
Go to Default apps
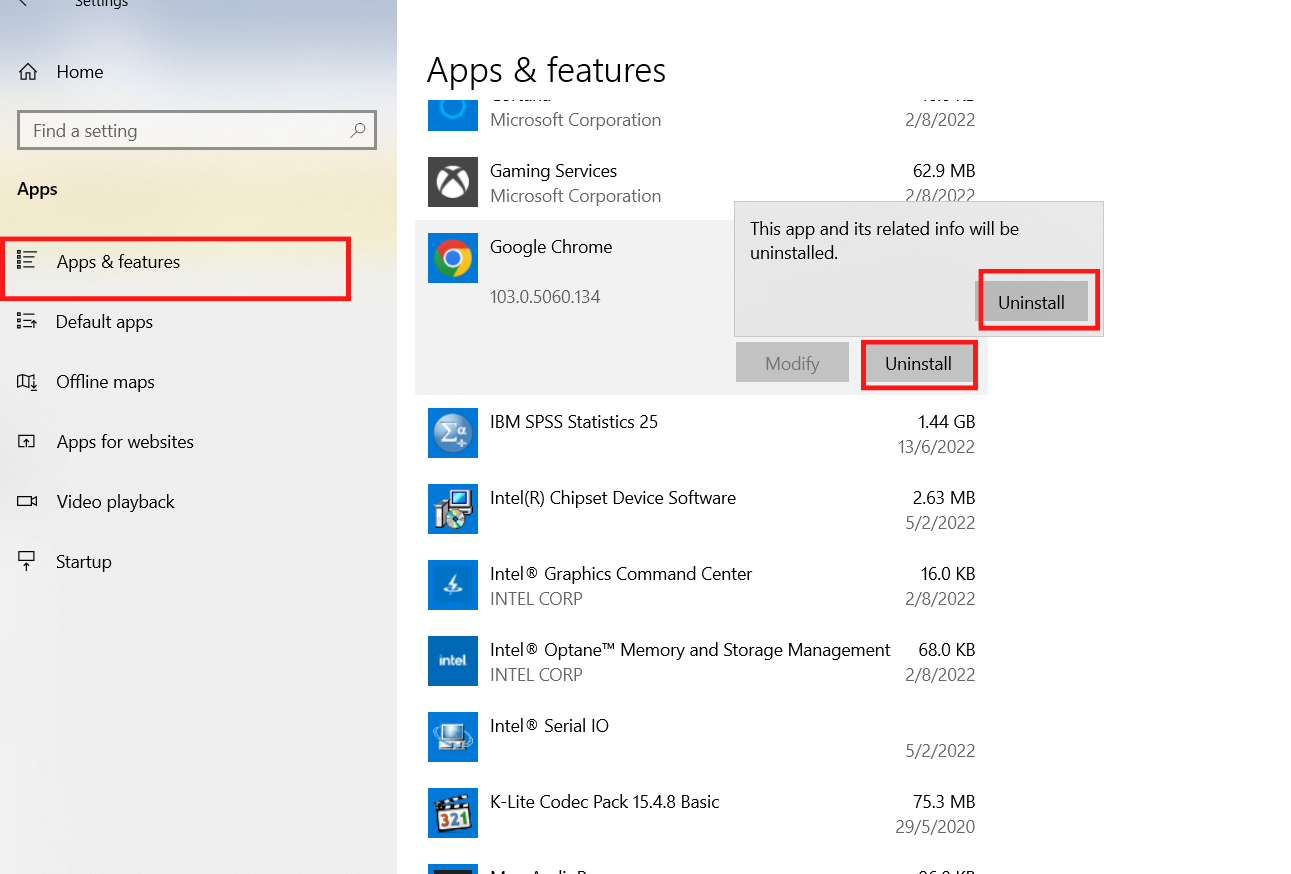(104, 322)
